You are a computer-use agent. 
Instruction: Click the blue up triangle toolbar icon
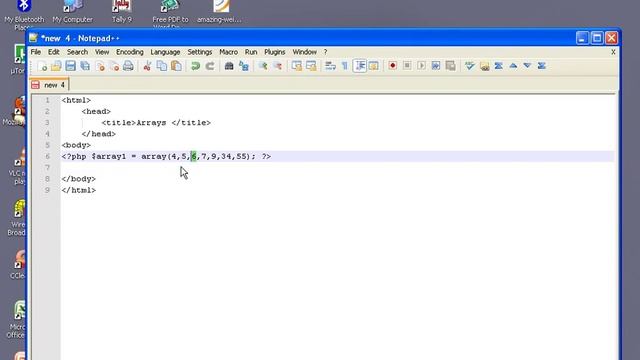coord(513,66)
